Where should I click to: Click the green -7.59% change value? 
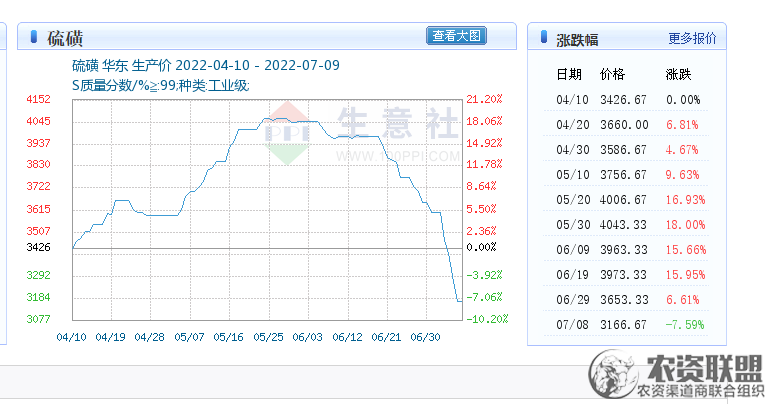(685, 325)
